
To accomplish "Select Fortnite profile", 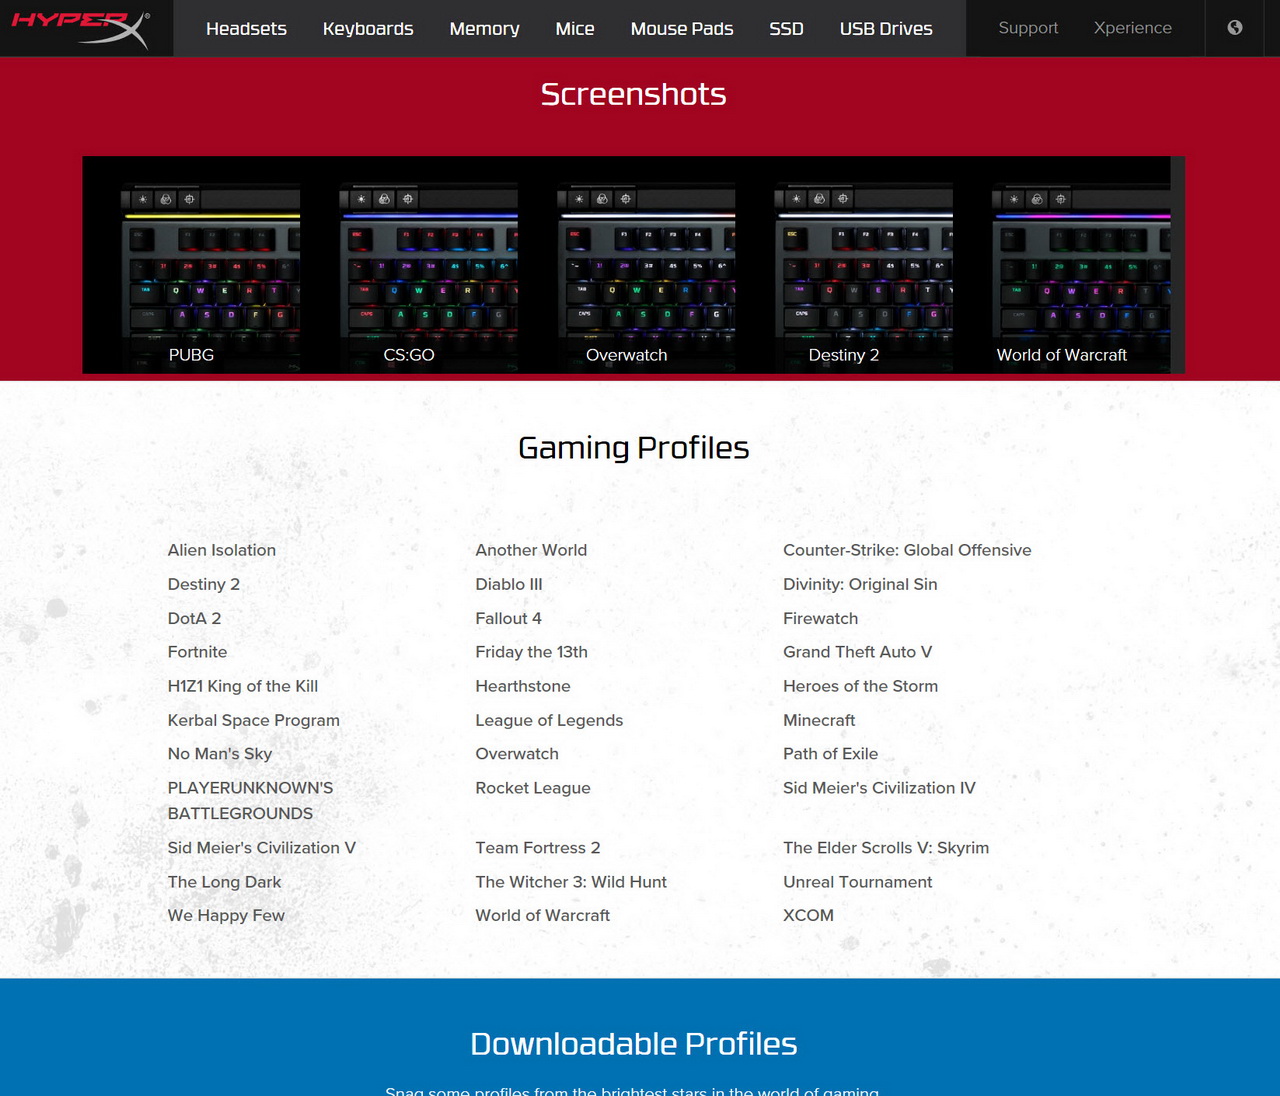I will pyautogui.click(x=198, y=652).
